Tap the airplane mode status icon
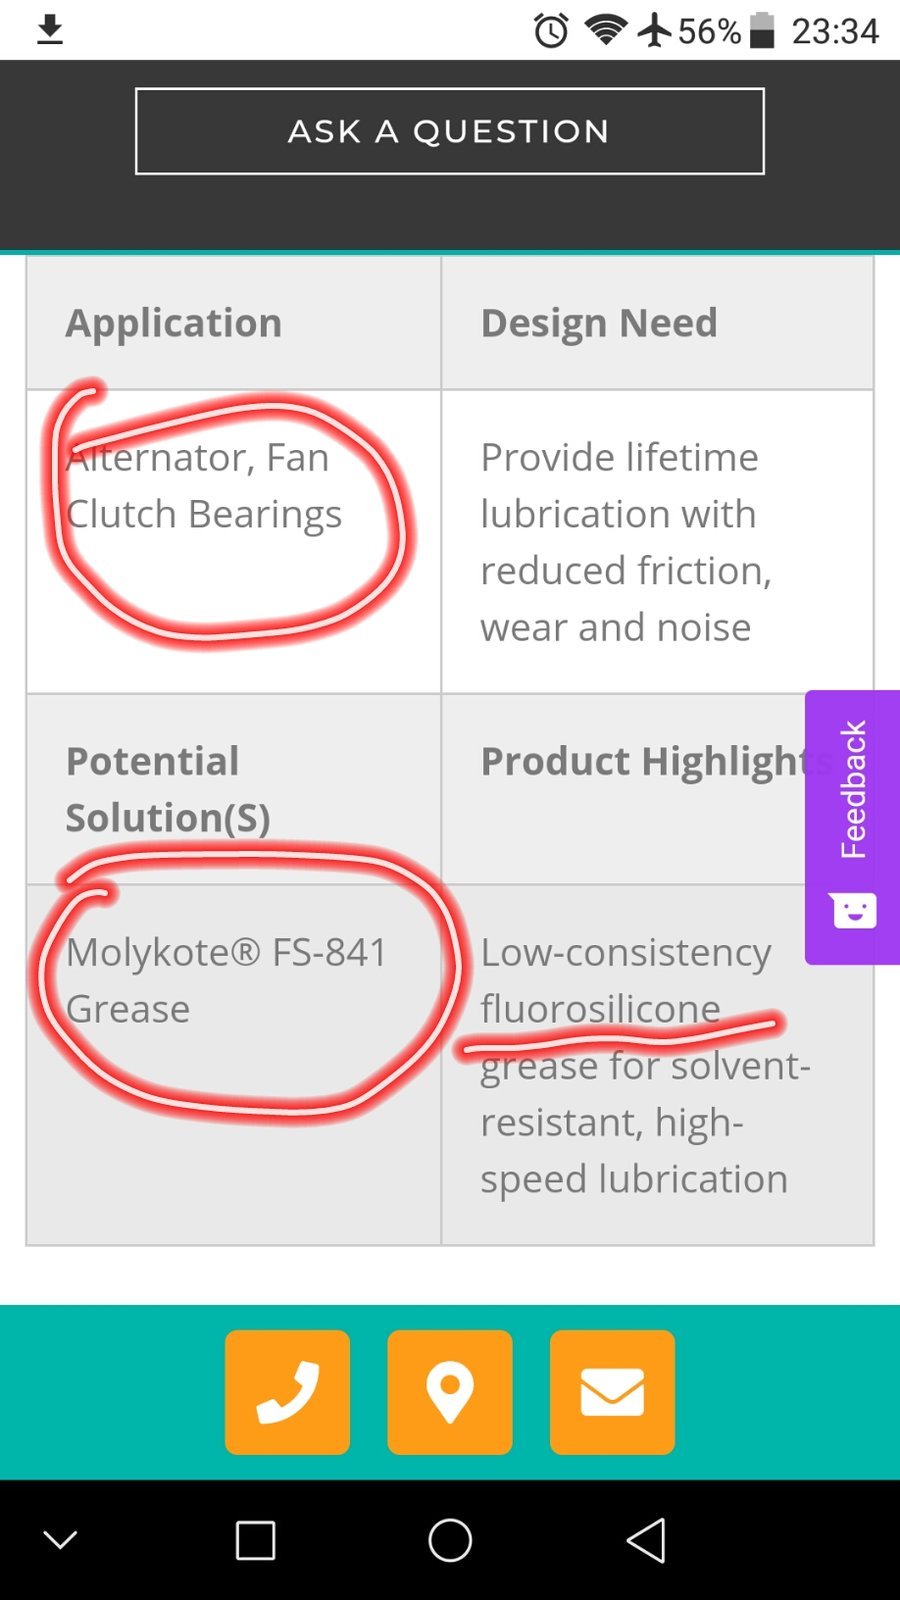This screenshot has width=900, height=1600. (x=655, y=30)
